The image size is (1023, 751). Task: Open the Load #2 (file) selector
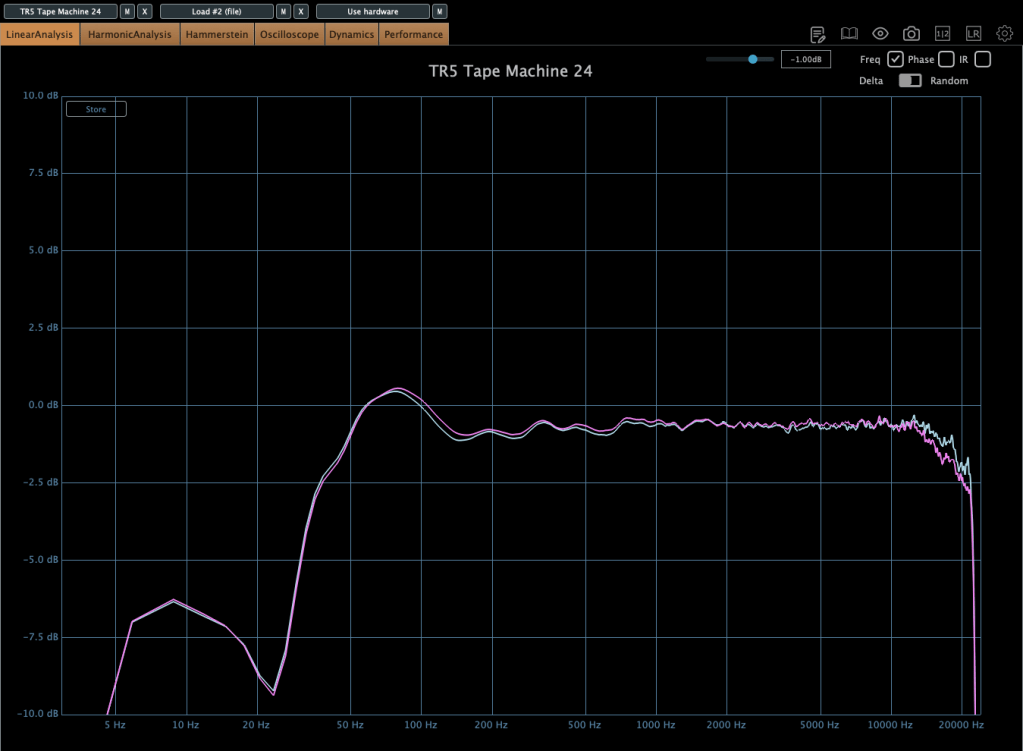[x=216, y=12]
